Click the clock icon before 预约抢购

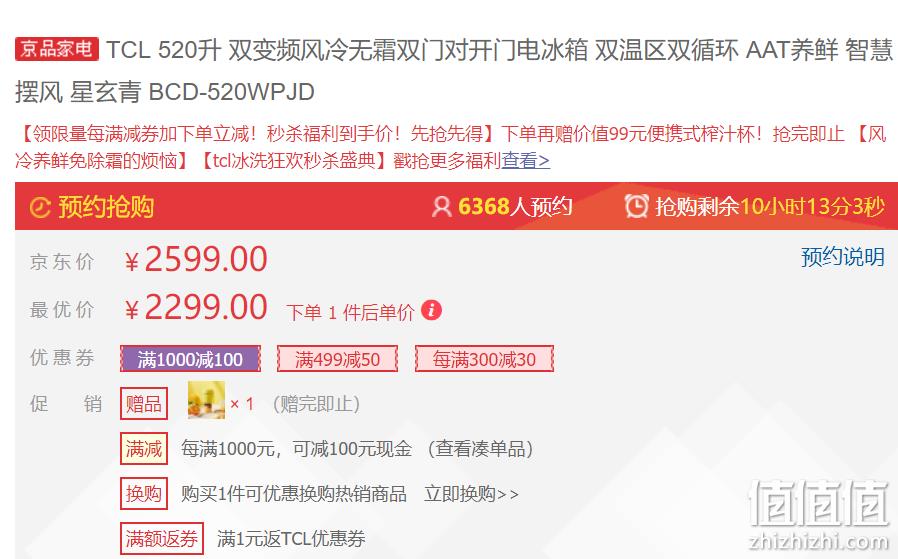(x=40, y=207)
